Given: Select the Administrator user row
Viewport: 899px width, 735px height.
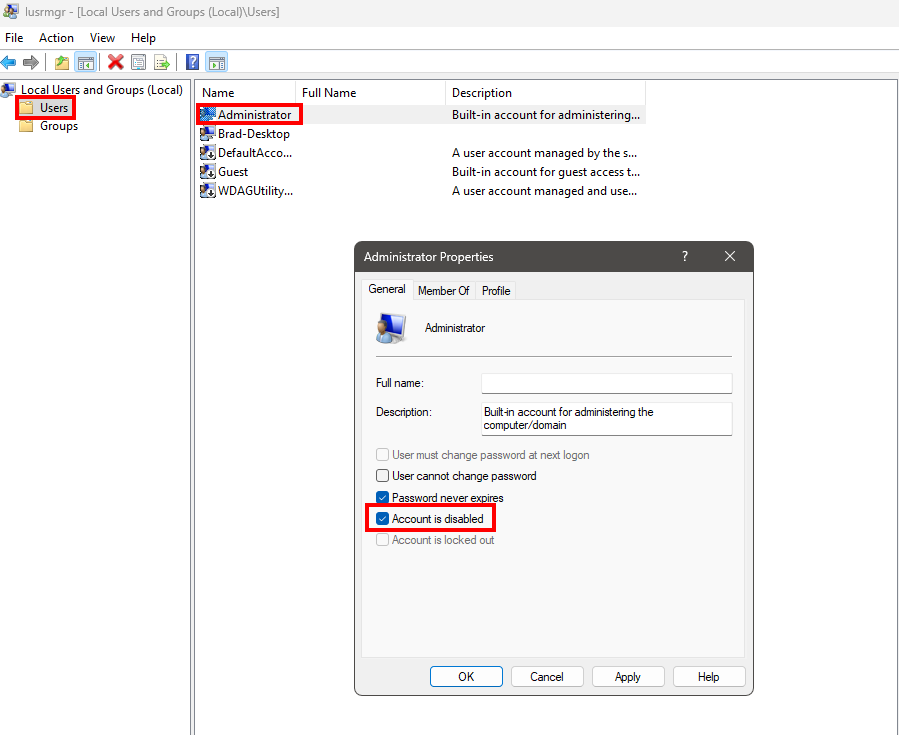Looking at the screenshot, I should pyautogui.click(x=422, y=115).
